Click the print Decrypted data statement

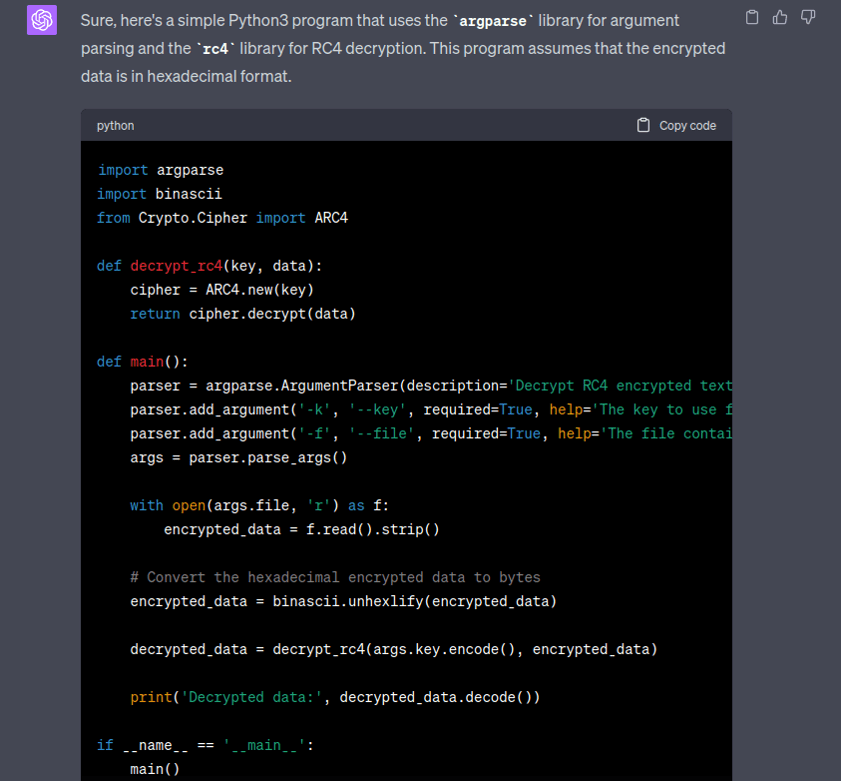(x=335, y=697)
